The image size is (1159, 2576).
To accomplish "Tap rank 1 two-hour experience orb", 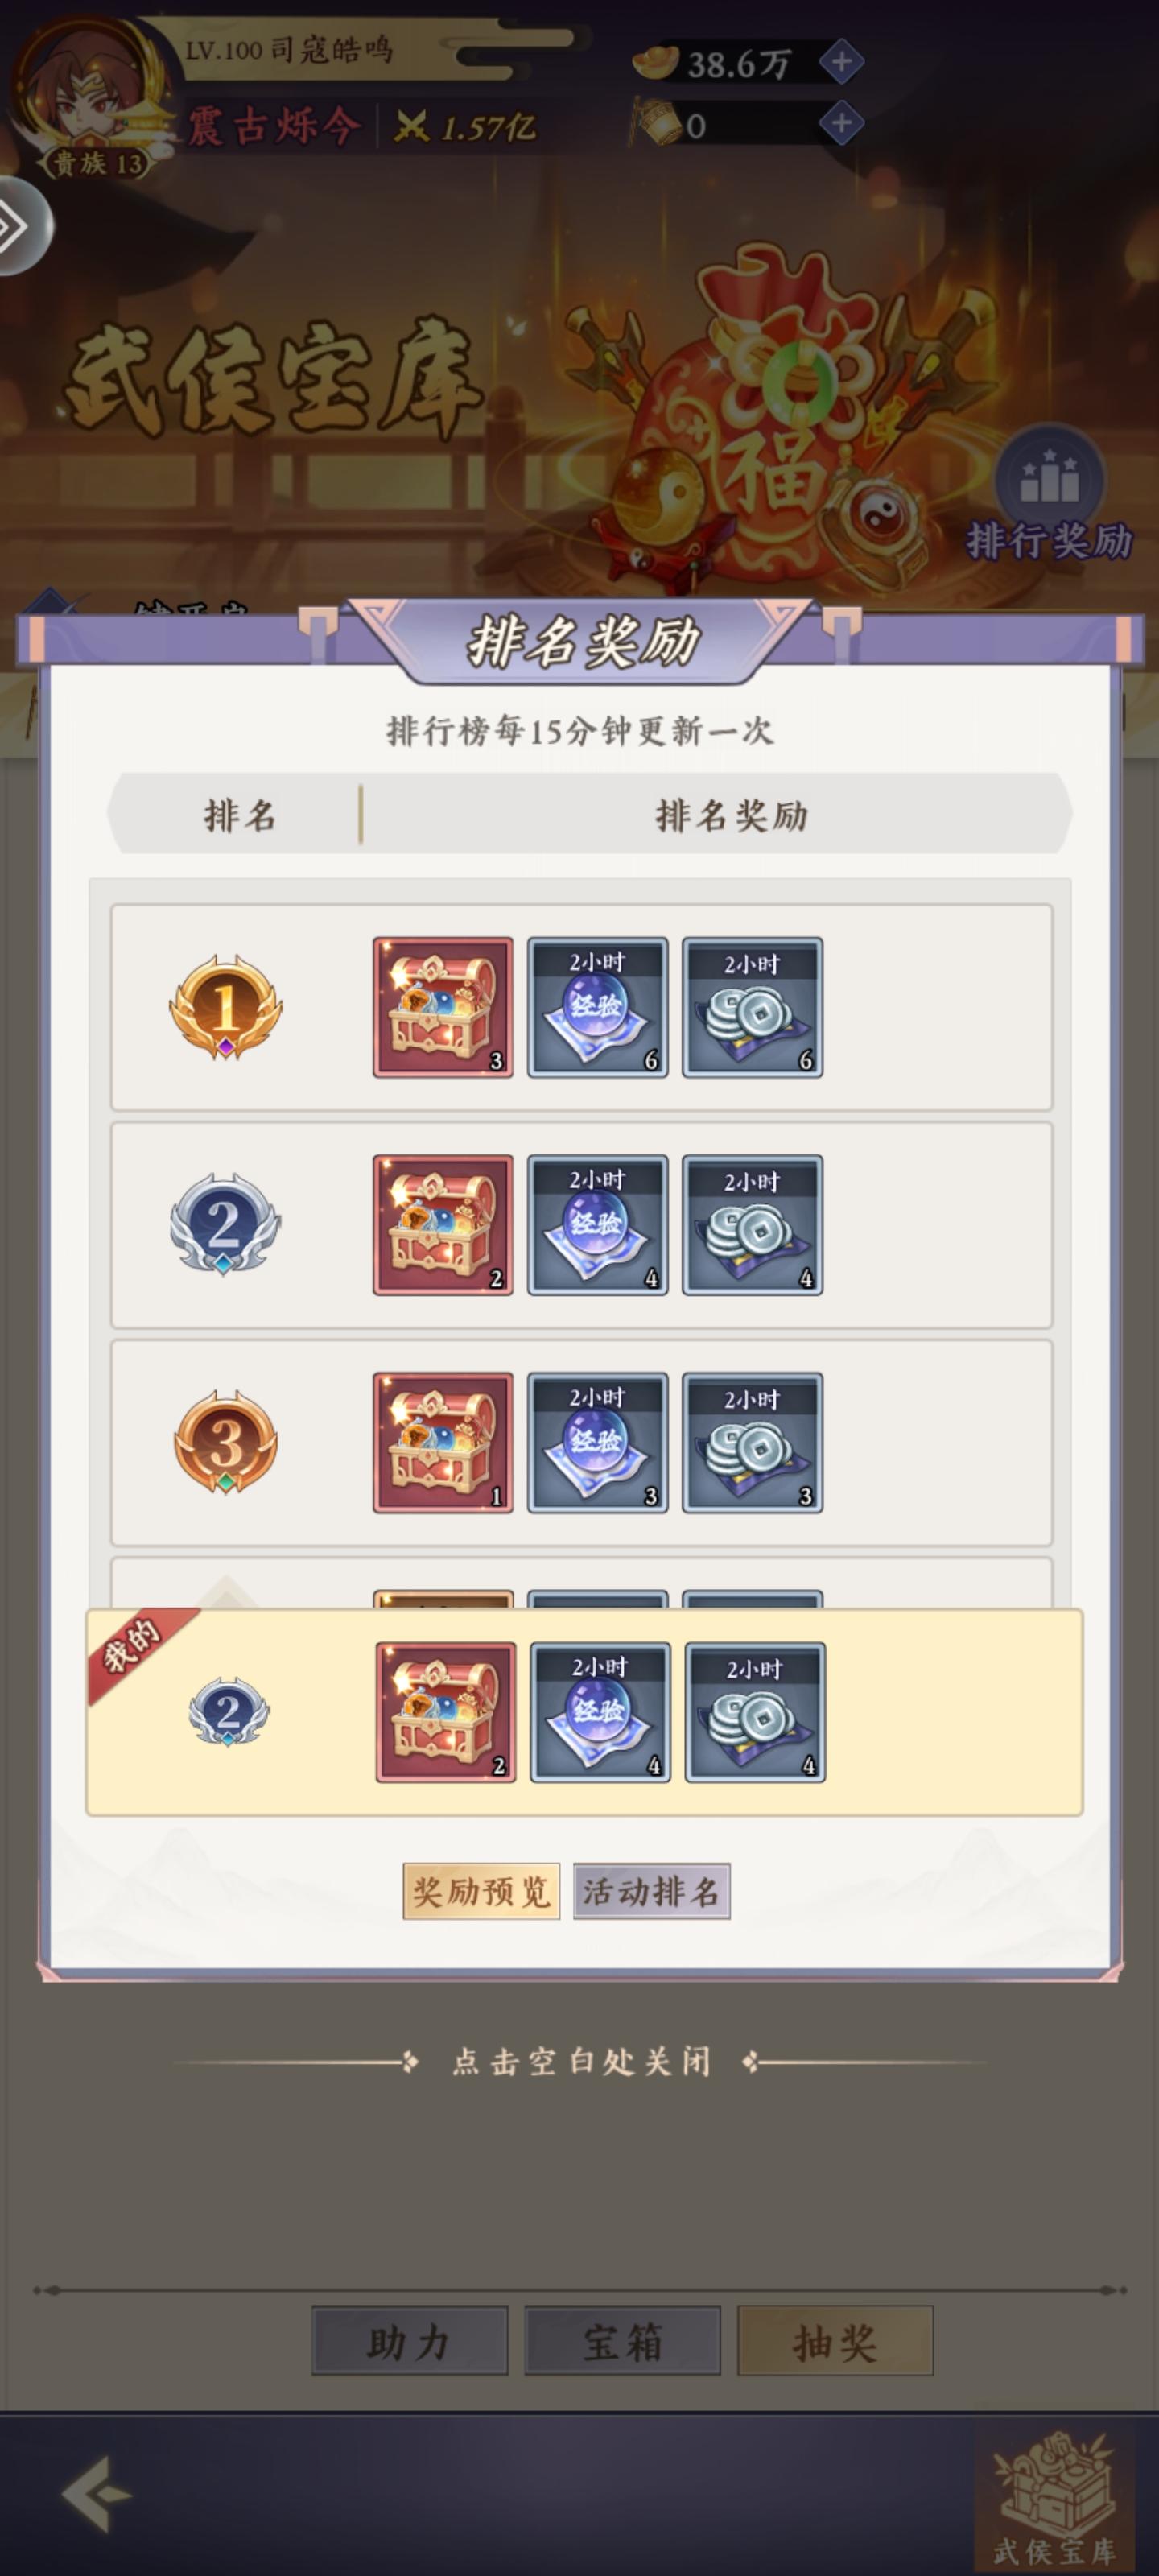I will [598, 1007].
